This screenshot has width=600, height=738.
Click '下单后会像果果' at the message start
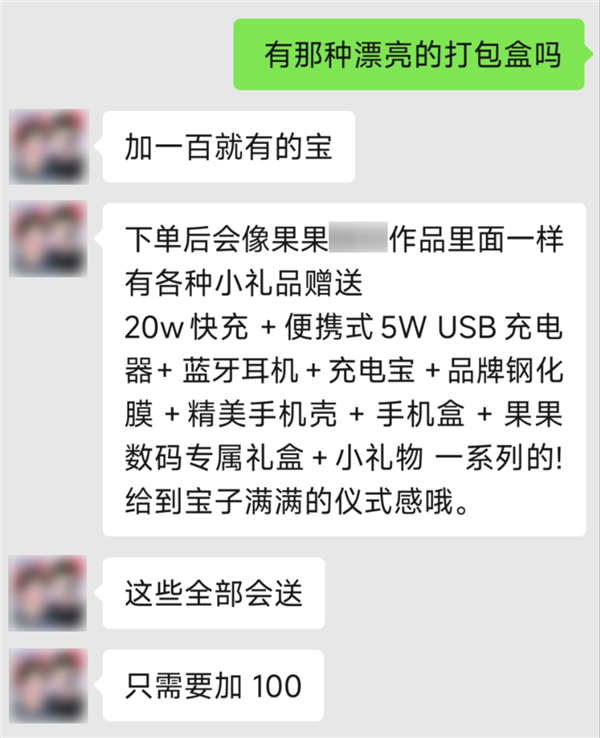[x=226, y=238]
